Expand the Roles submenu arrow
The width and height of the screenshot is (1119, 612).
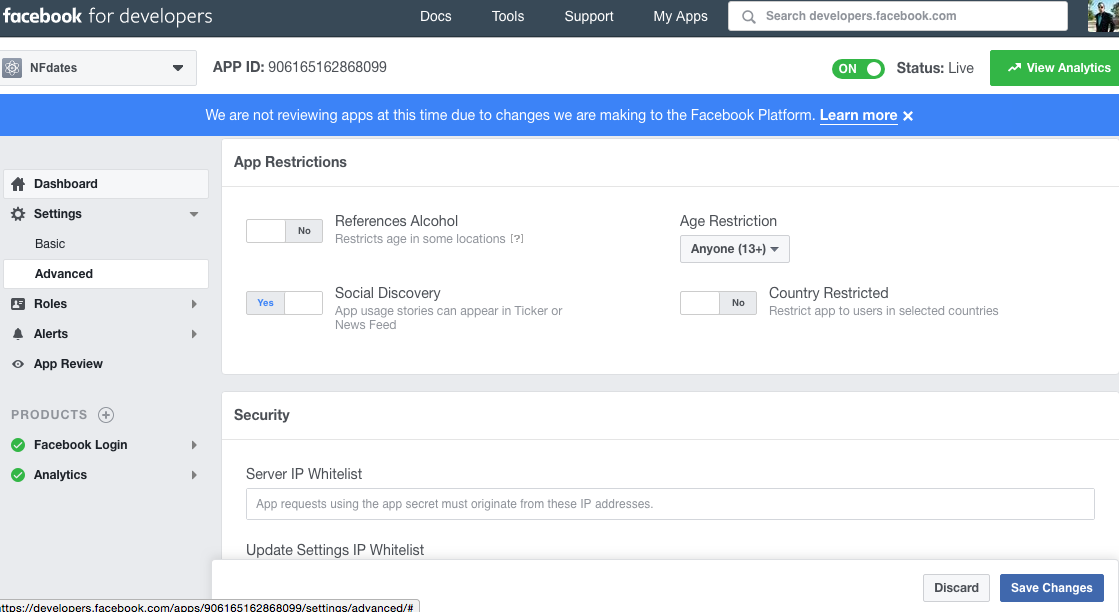[193, 304]
